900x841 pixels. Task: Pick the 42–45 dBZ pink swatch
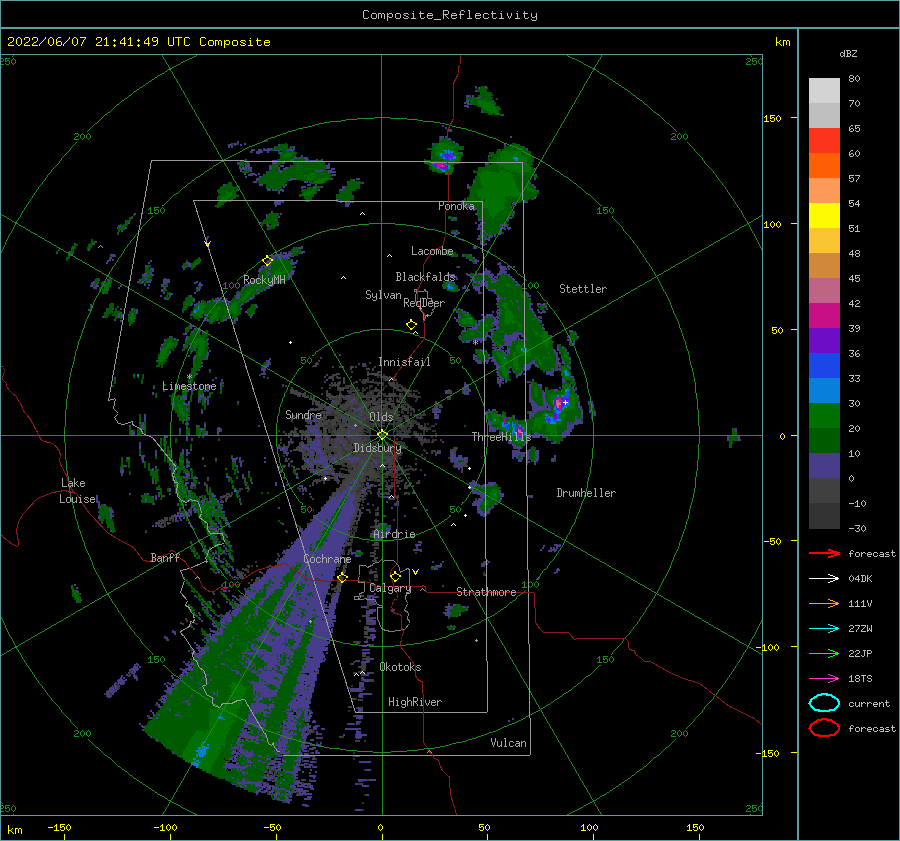click(824, 290)
